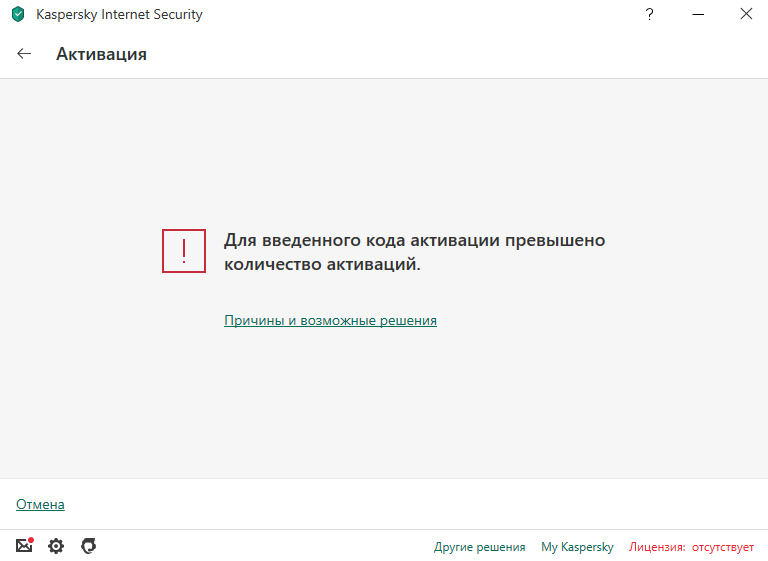Screen dimensions: 768x561
Task: Click the Отмена link
Action: (40, 504)
